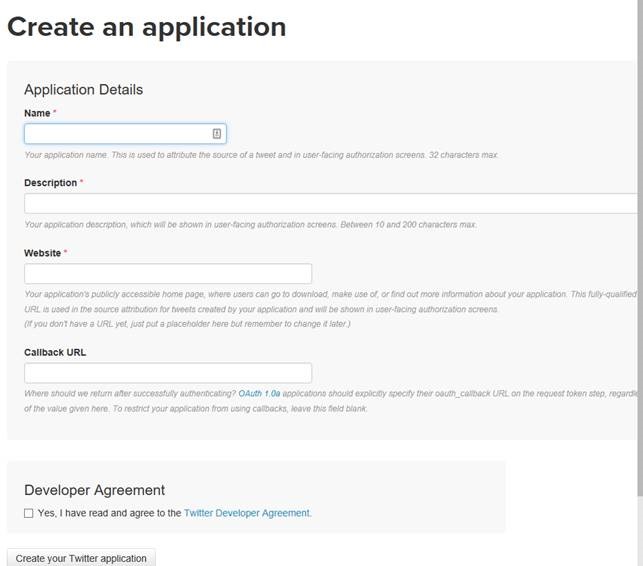Click the "Application Details" section title
Screen dimensions: 643x566
[x=83, y=89]
